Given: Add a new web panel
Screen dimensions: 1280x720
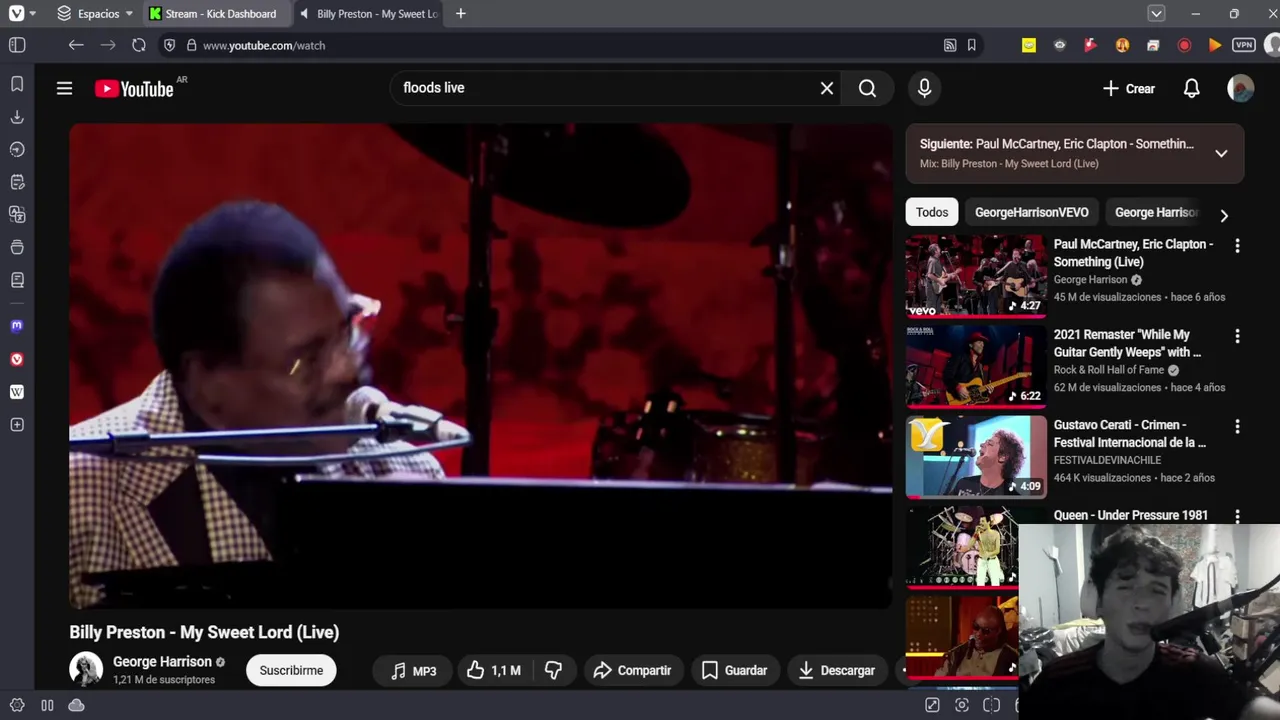Looking at the screenshot, I should pyautogui.click(x=17, y=425).
